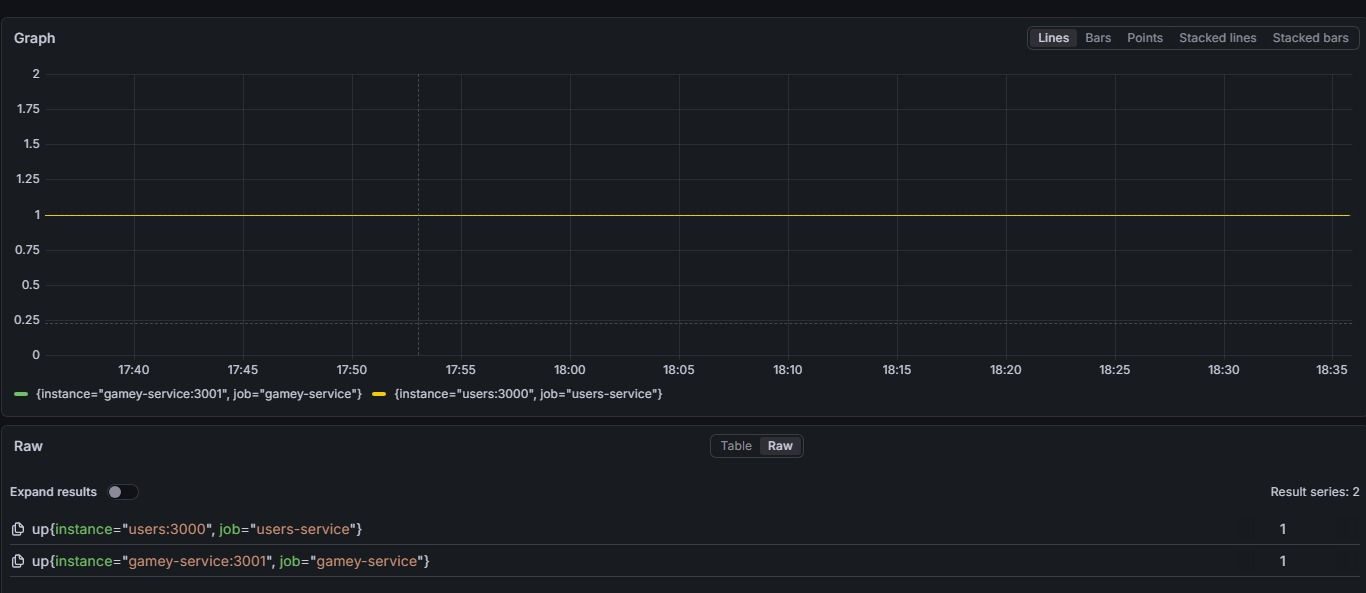Switch to Stacked lines rendering
This screenshot has width=1366, height=593.
tap(1217, 37)
